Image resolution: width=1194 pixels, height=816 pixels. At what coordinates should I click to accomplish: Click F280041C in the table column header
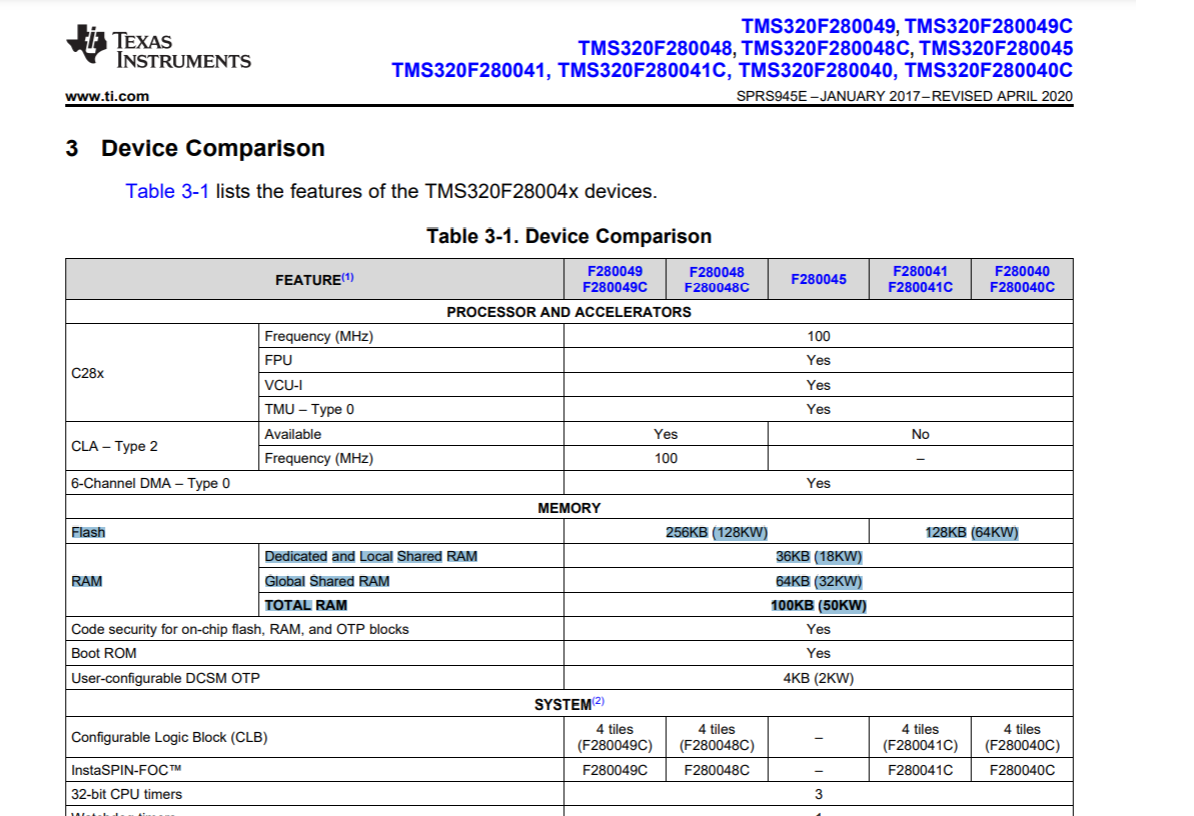click(x=920, y=287)
